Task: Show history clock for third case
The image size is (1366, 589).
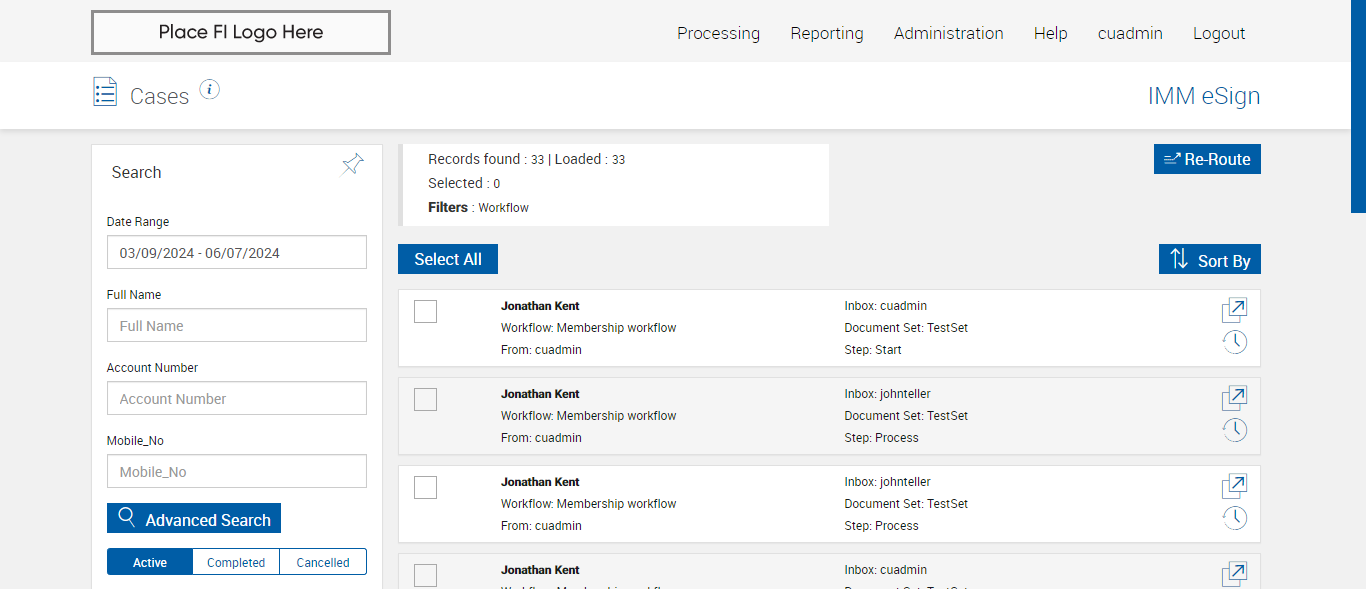Action: click(x=1234, y=518)
